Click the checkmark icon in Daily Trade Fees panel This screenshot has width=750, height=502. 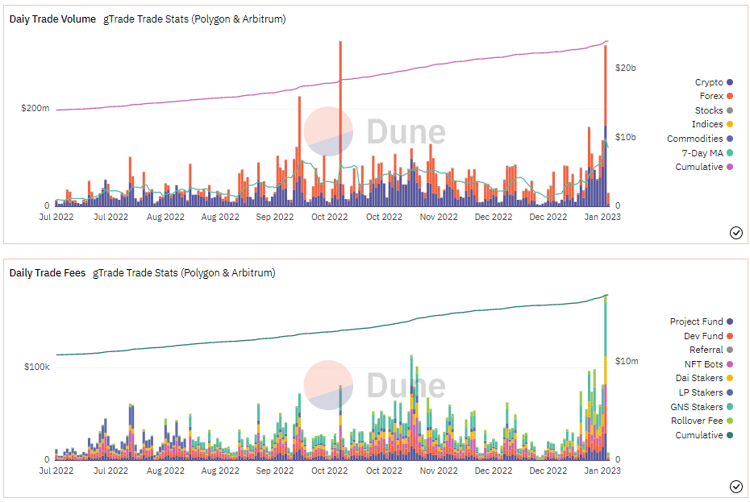click(735, 485)
